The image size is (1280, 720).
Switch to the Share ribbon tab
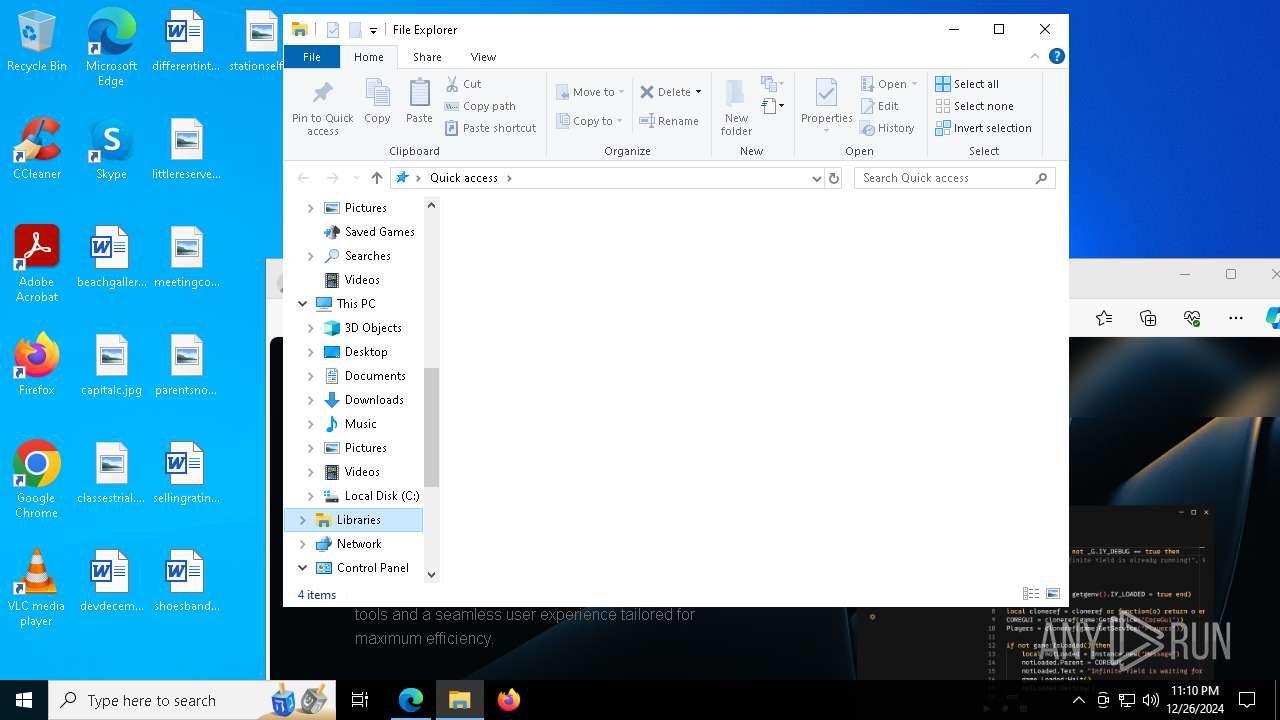(x=427, y=57)
